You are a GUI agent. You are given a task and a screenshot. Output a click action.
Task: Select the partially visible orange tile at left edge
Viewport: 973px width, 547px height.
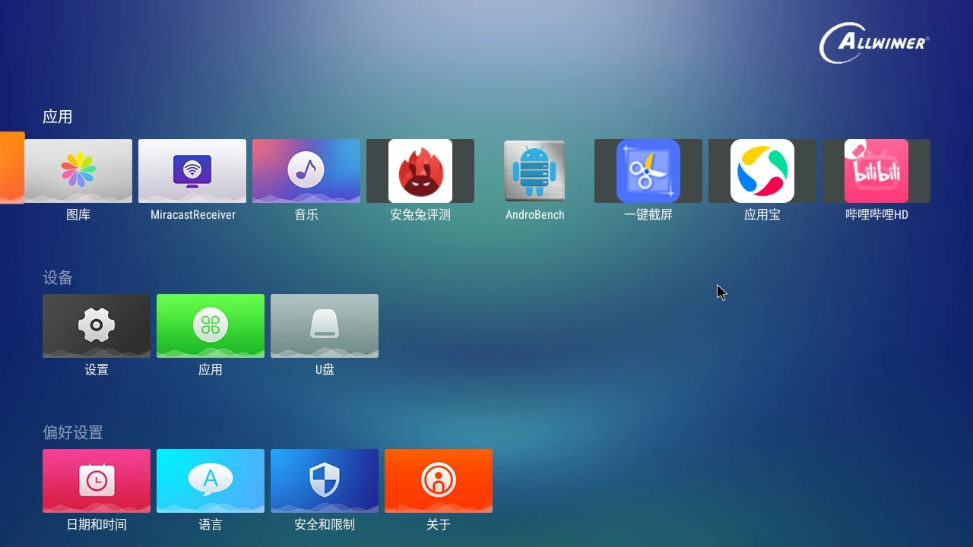pos(12,168)
